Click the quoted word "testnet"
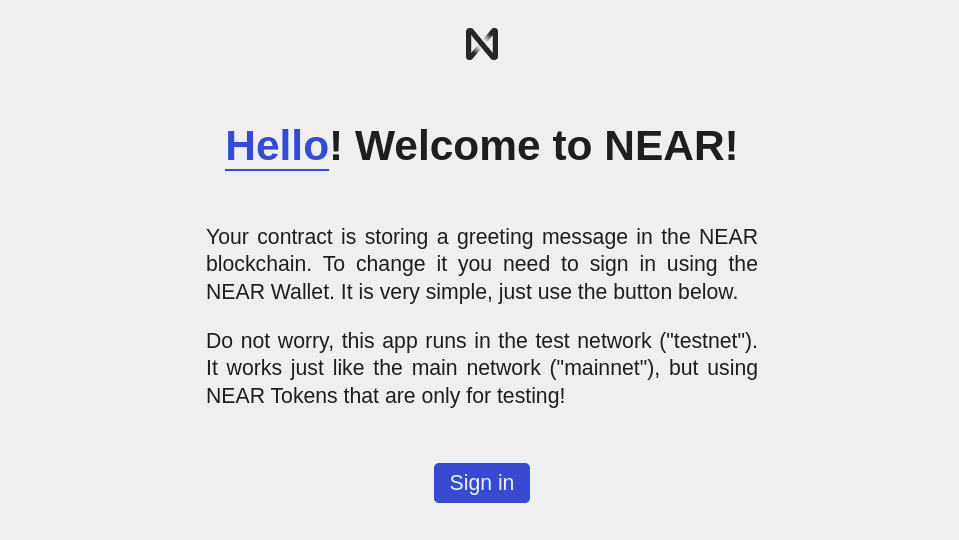959x540 pixels. point(707,341)
